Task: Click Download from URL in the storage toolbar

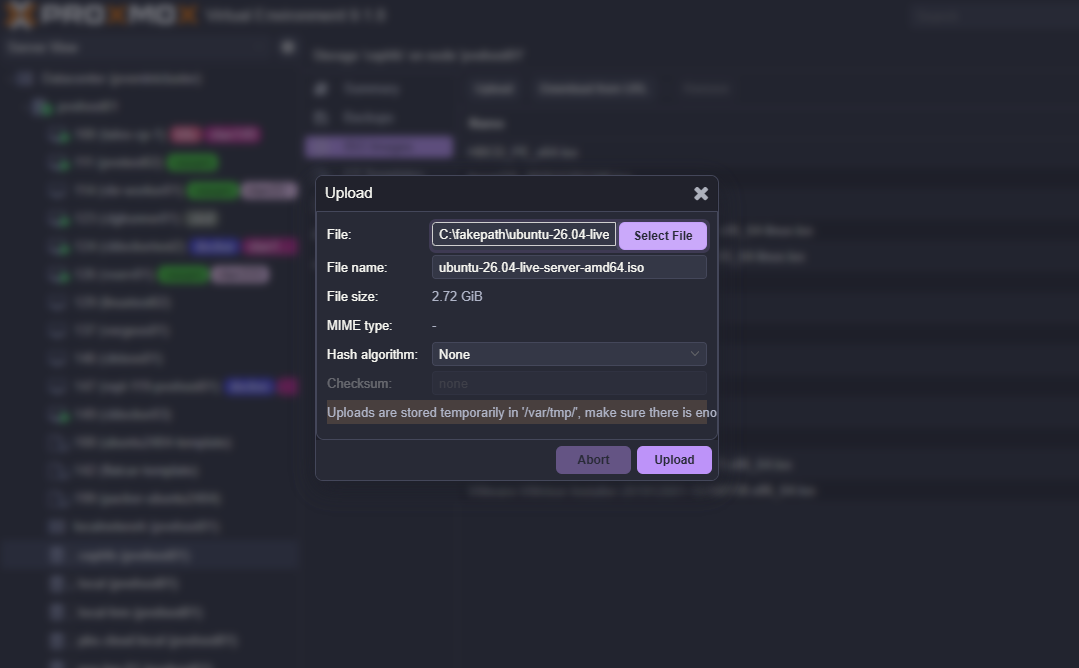Action: 593,89
